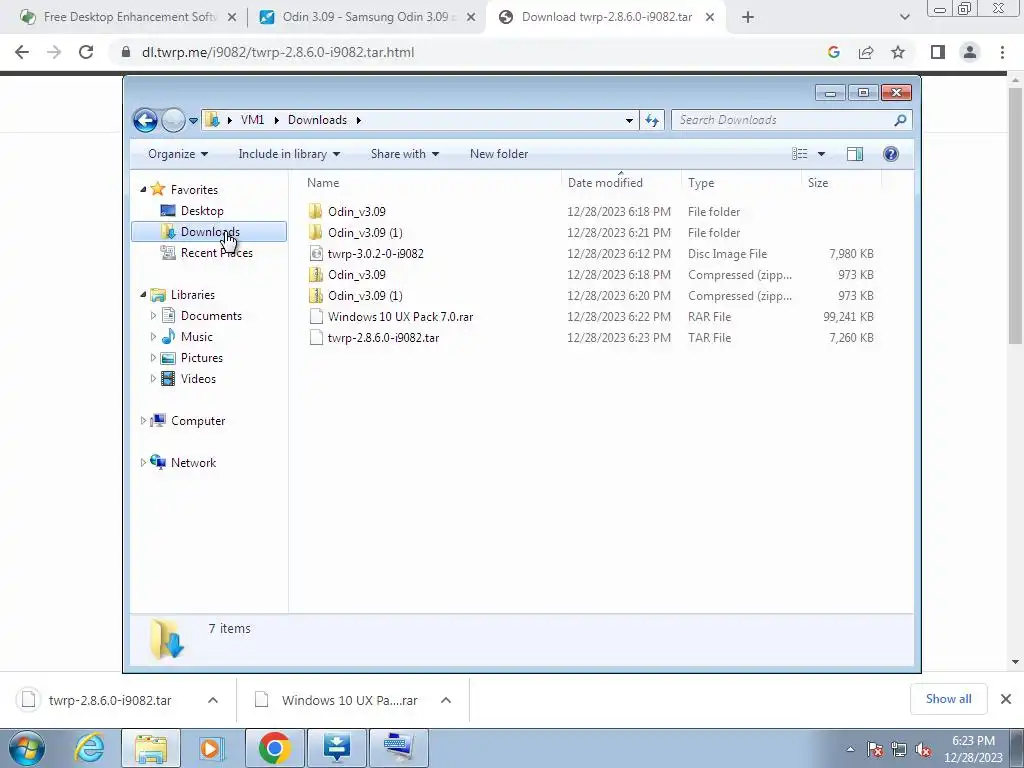Viewport: 1024px width, 768px height.
Task: Open a new Chrome tab
Action: pos(748,18)
